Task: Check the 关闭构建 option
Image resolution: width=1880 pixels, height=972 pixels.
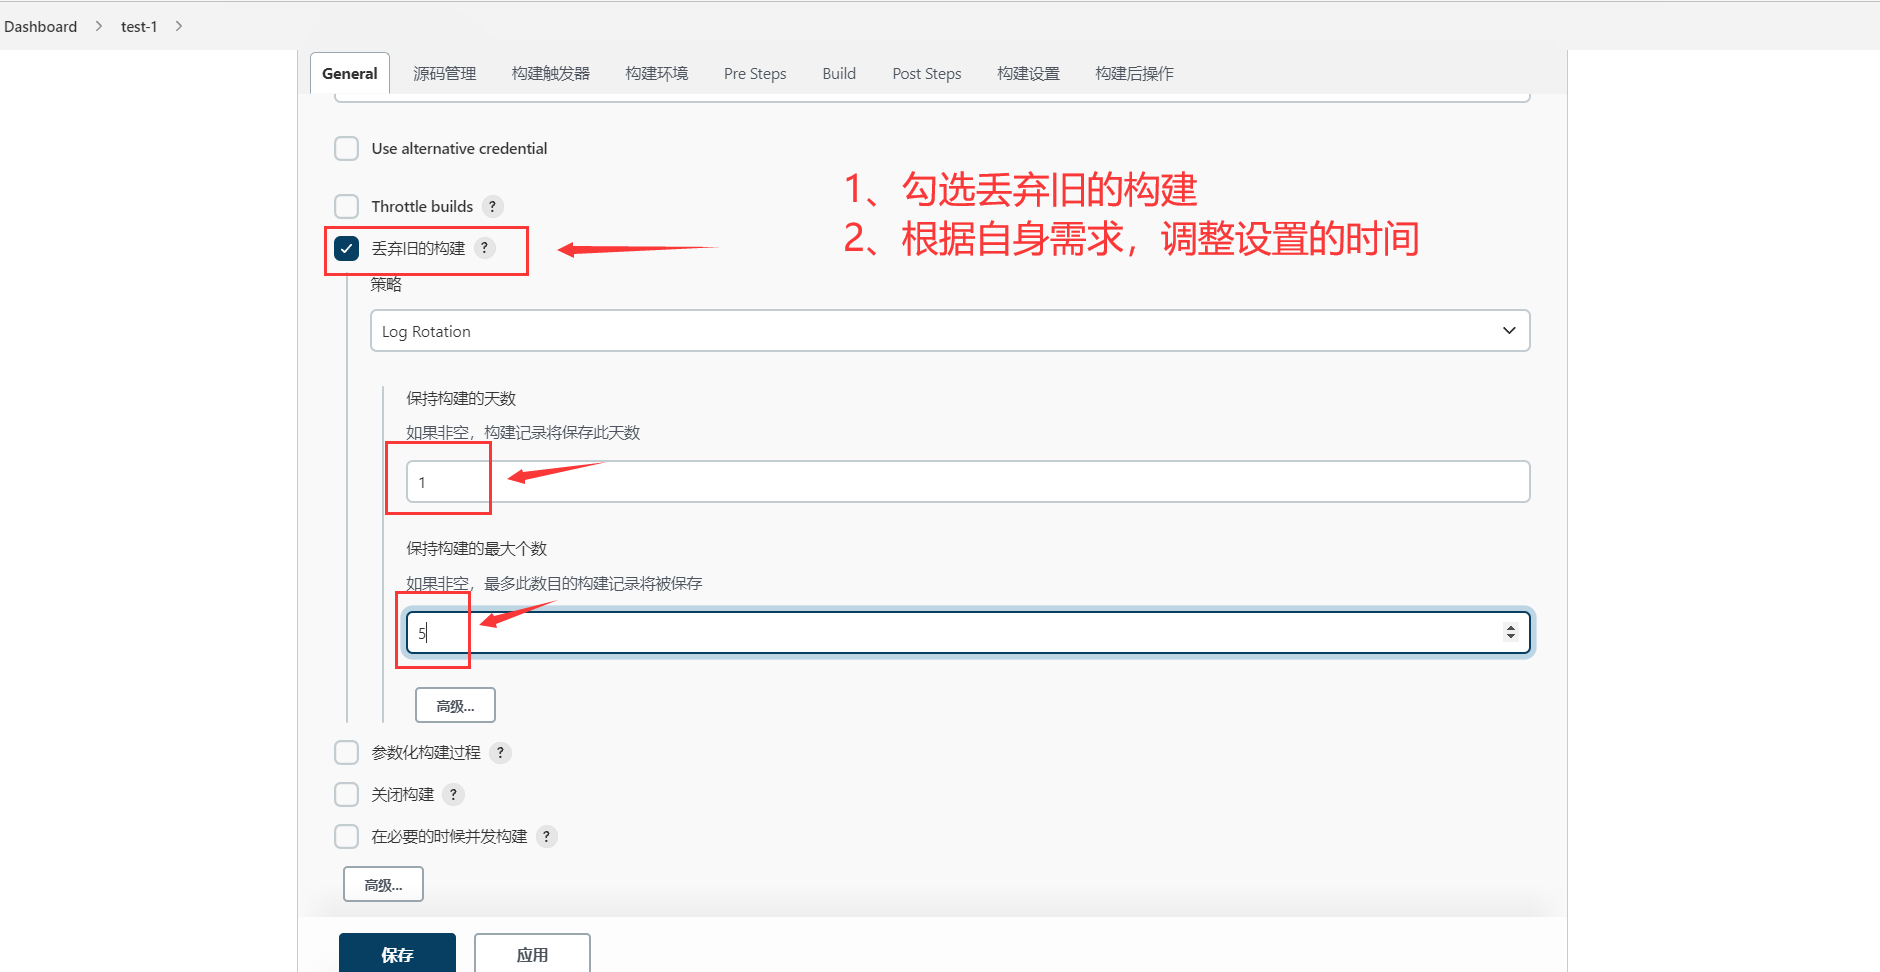Action: [x=346, y=794]
